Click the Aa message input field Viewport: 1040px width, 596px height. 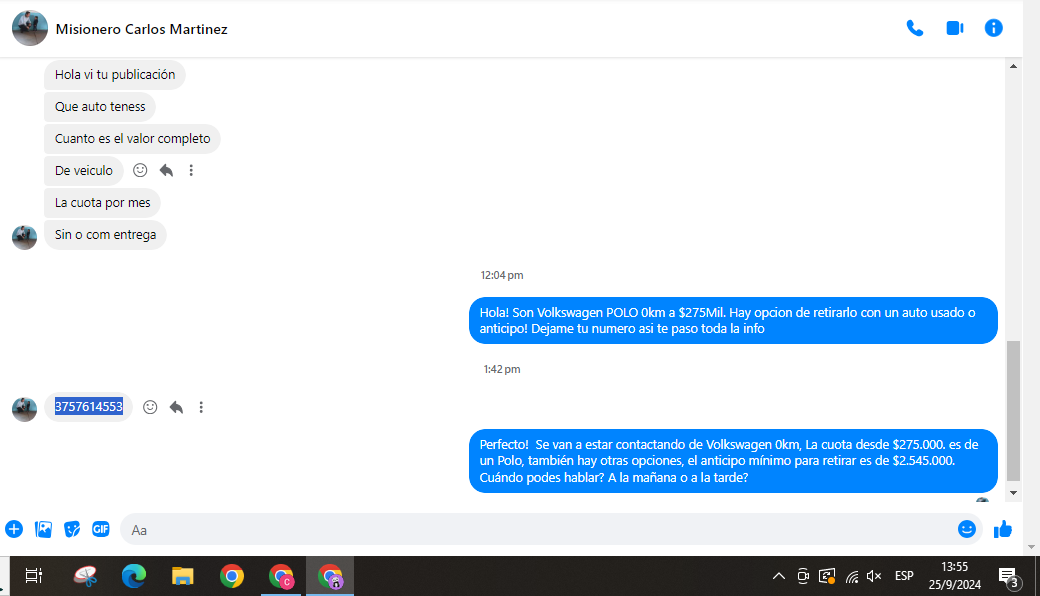(x=540, y=529)
